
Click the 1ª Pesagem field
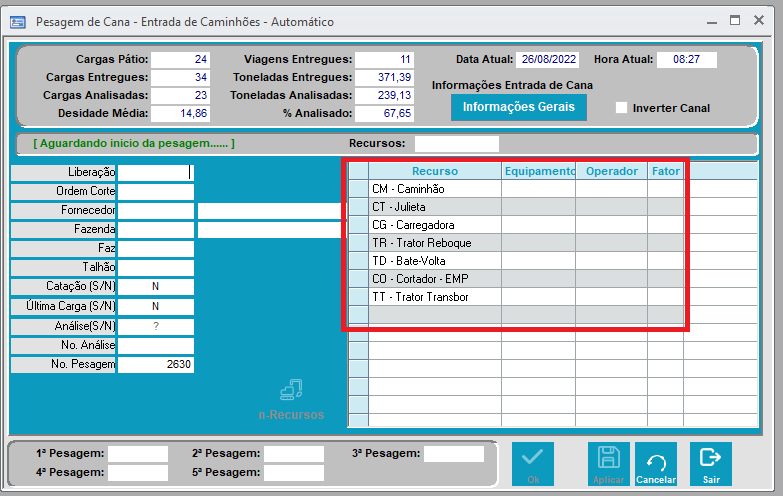coord(138,454)
